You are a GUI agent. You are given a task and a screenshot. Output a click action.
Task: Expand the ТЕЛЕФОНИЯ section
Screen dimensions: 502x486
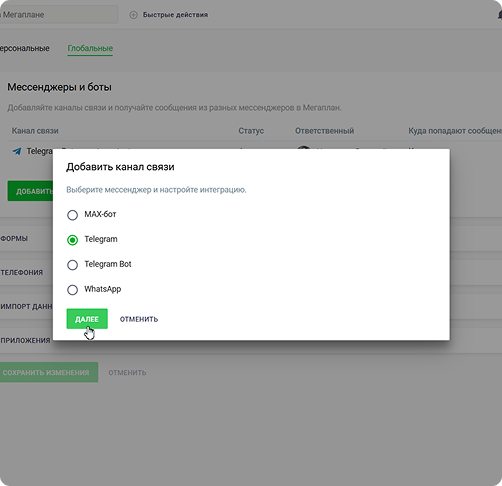click(22, 273)
